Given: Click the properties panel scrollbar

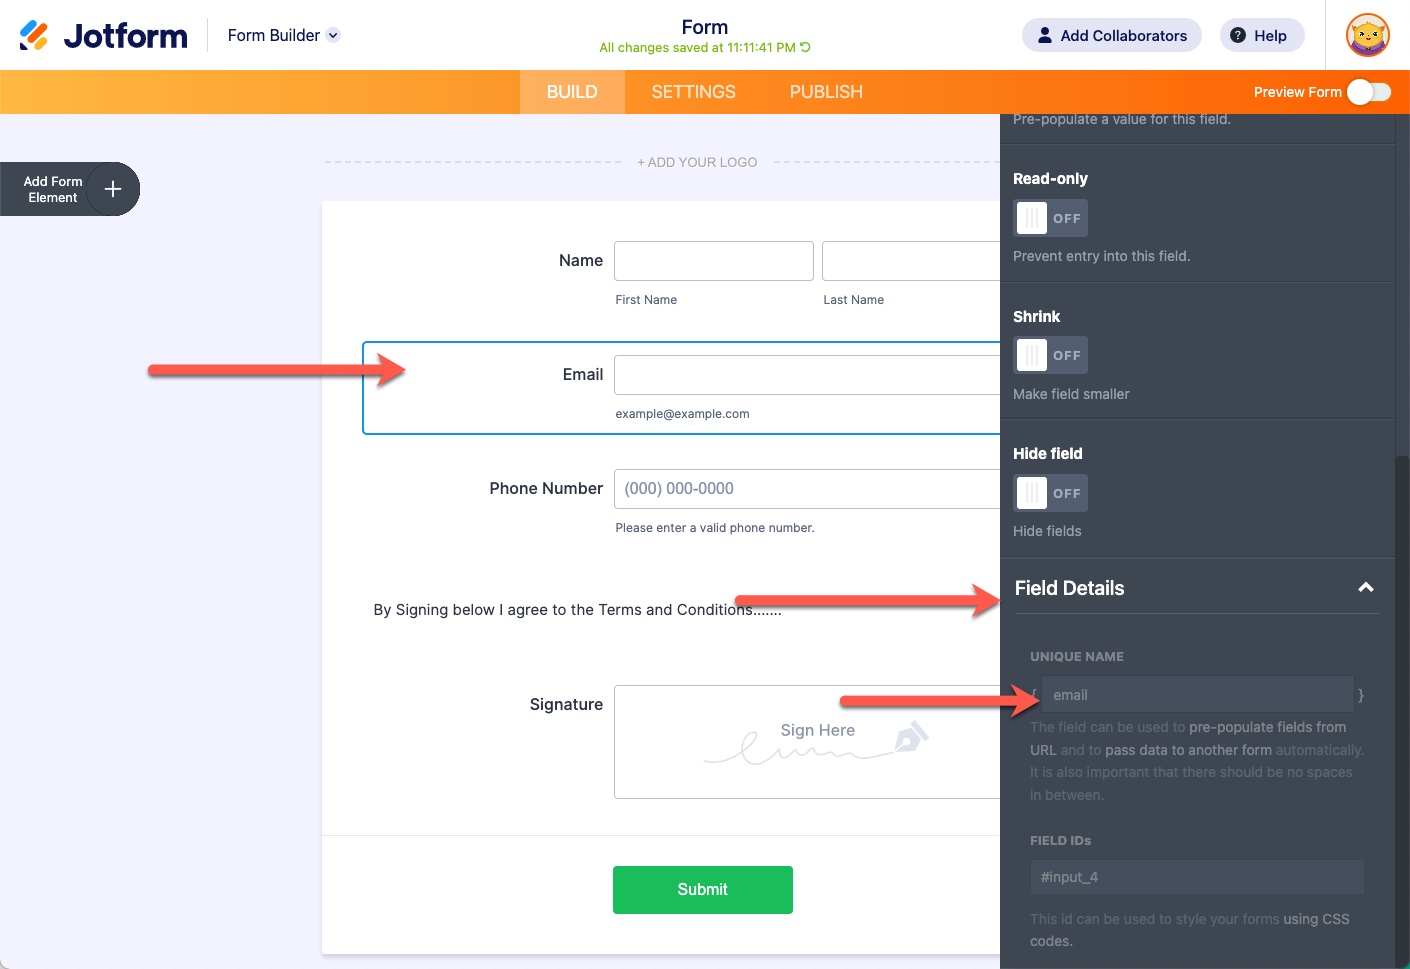Looking at the screenshot, I should coord(1402,710).
